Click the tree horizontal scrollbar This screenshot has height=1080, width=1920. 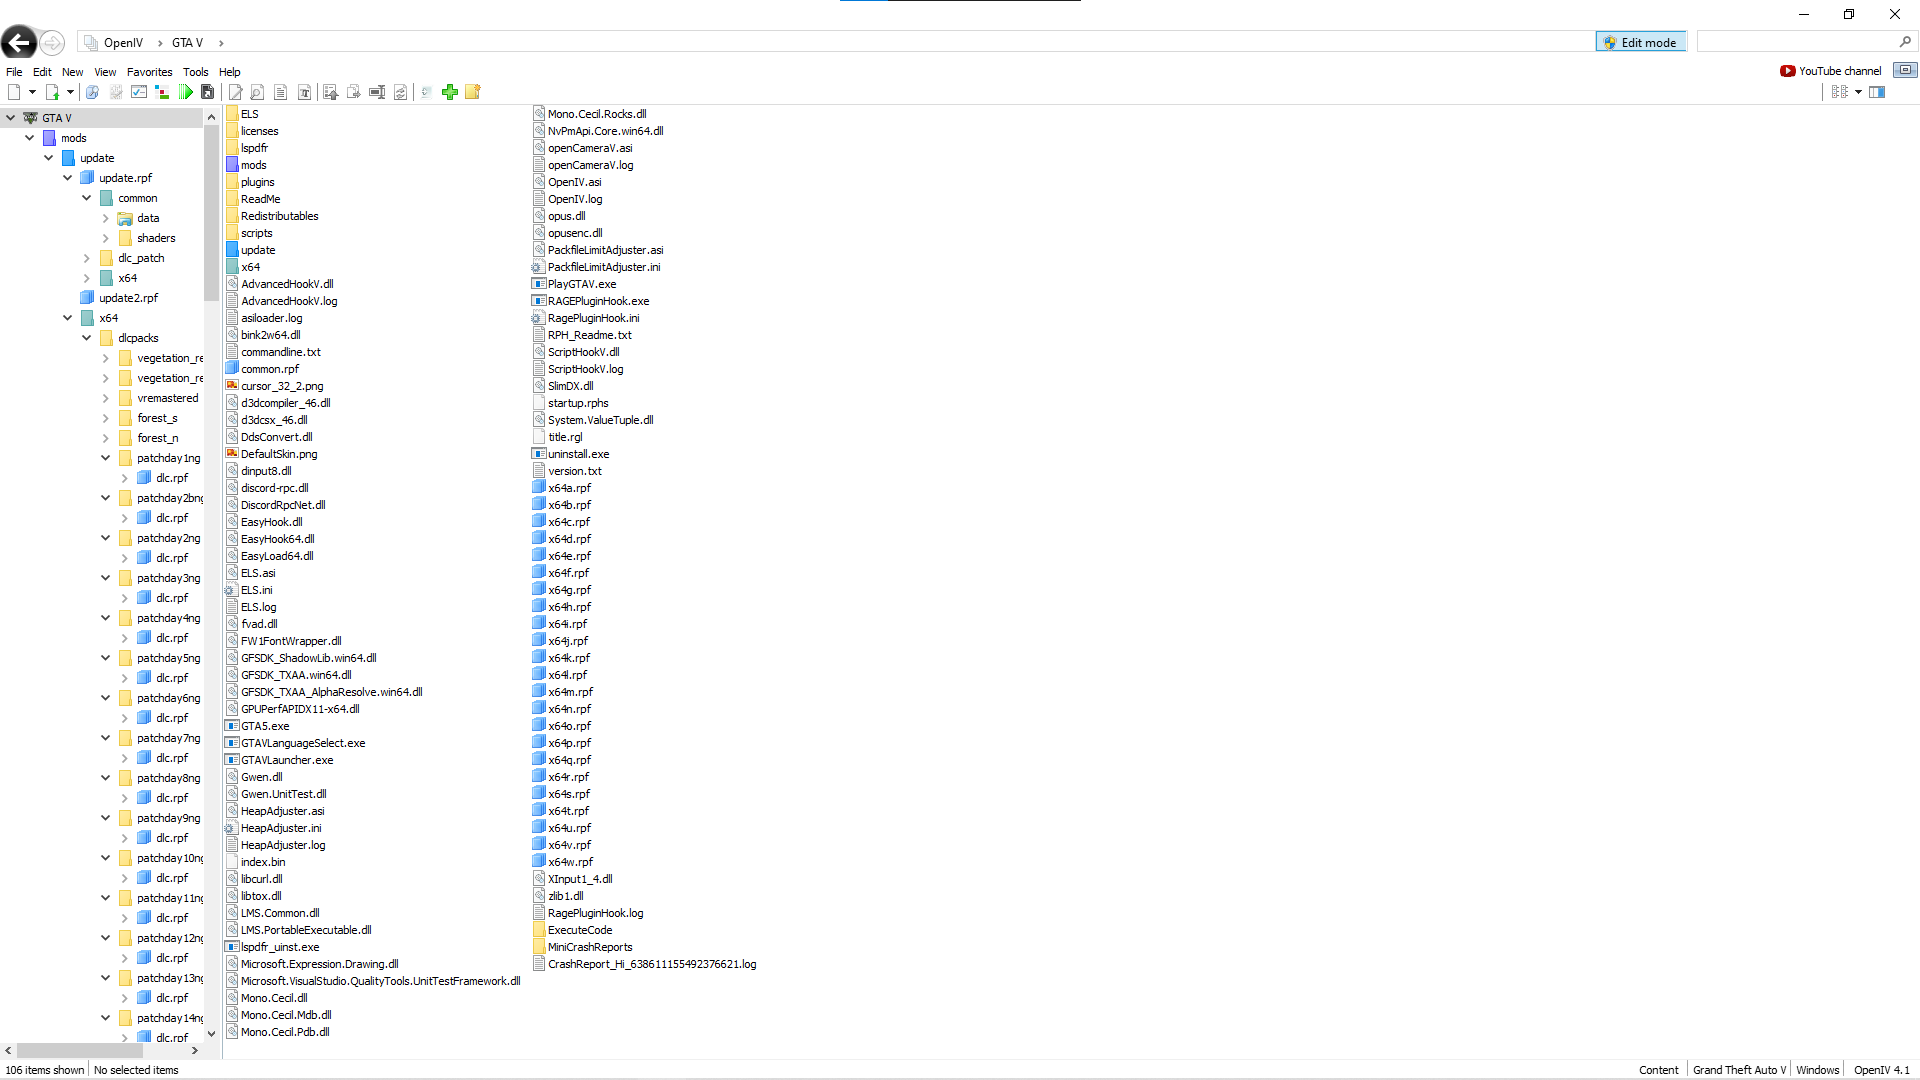point(80,1050)
